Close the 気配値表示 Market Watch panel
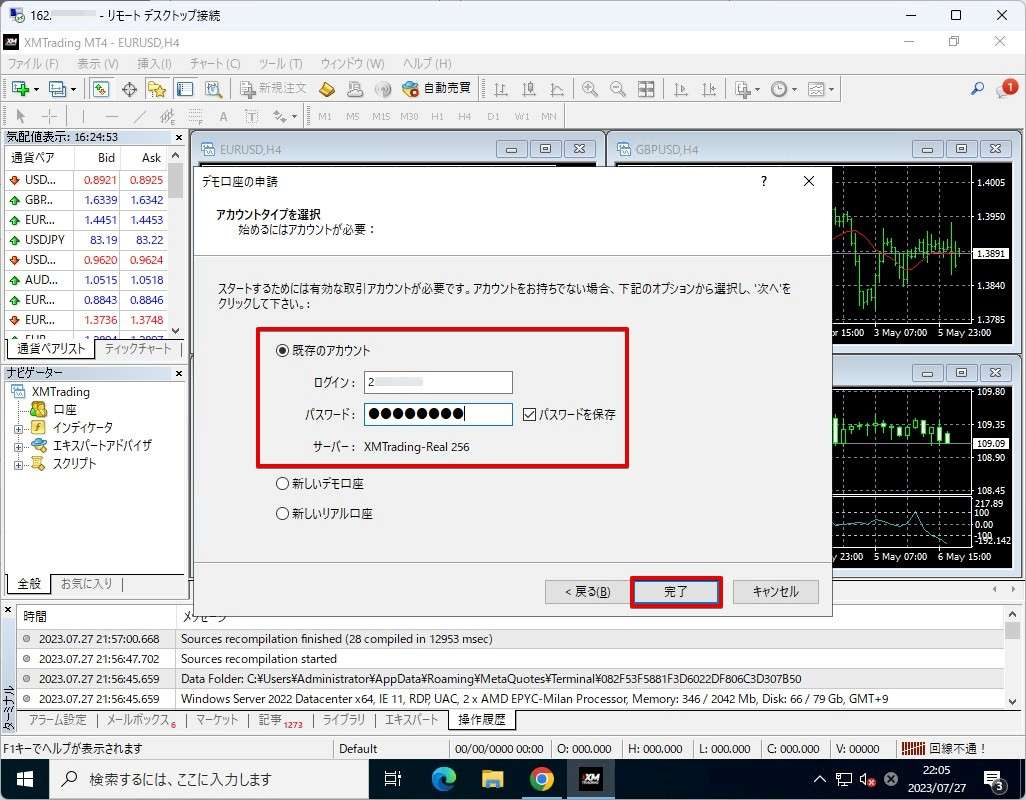 click(179, 137)
